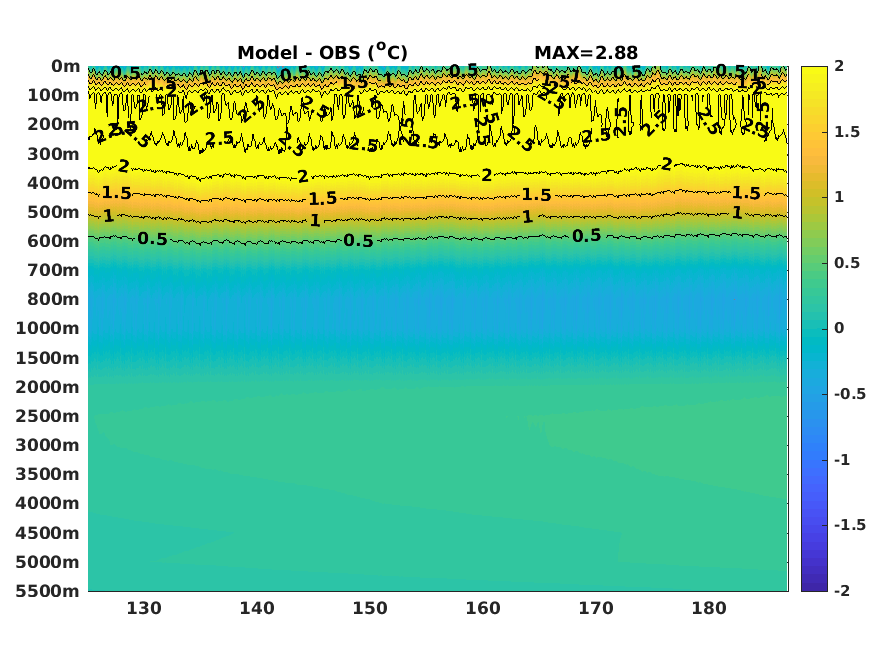Select the "3000m" depth axis label
Screen dimensions: 875x656
pyautogui.click(x=47, y=445)
